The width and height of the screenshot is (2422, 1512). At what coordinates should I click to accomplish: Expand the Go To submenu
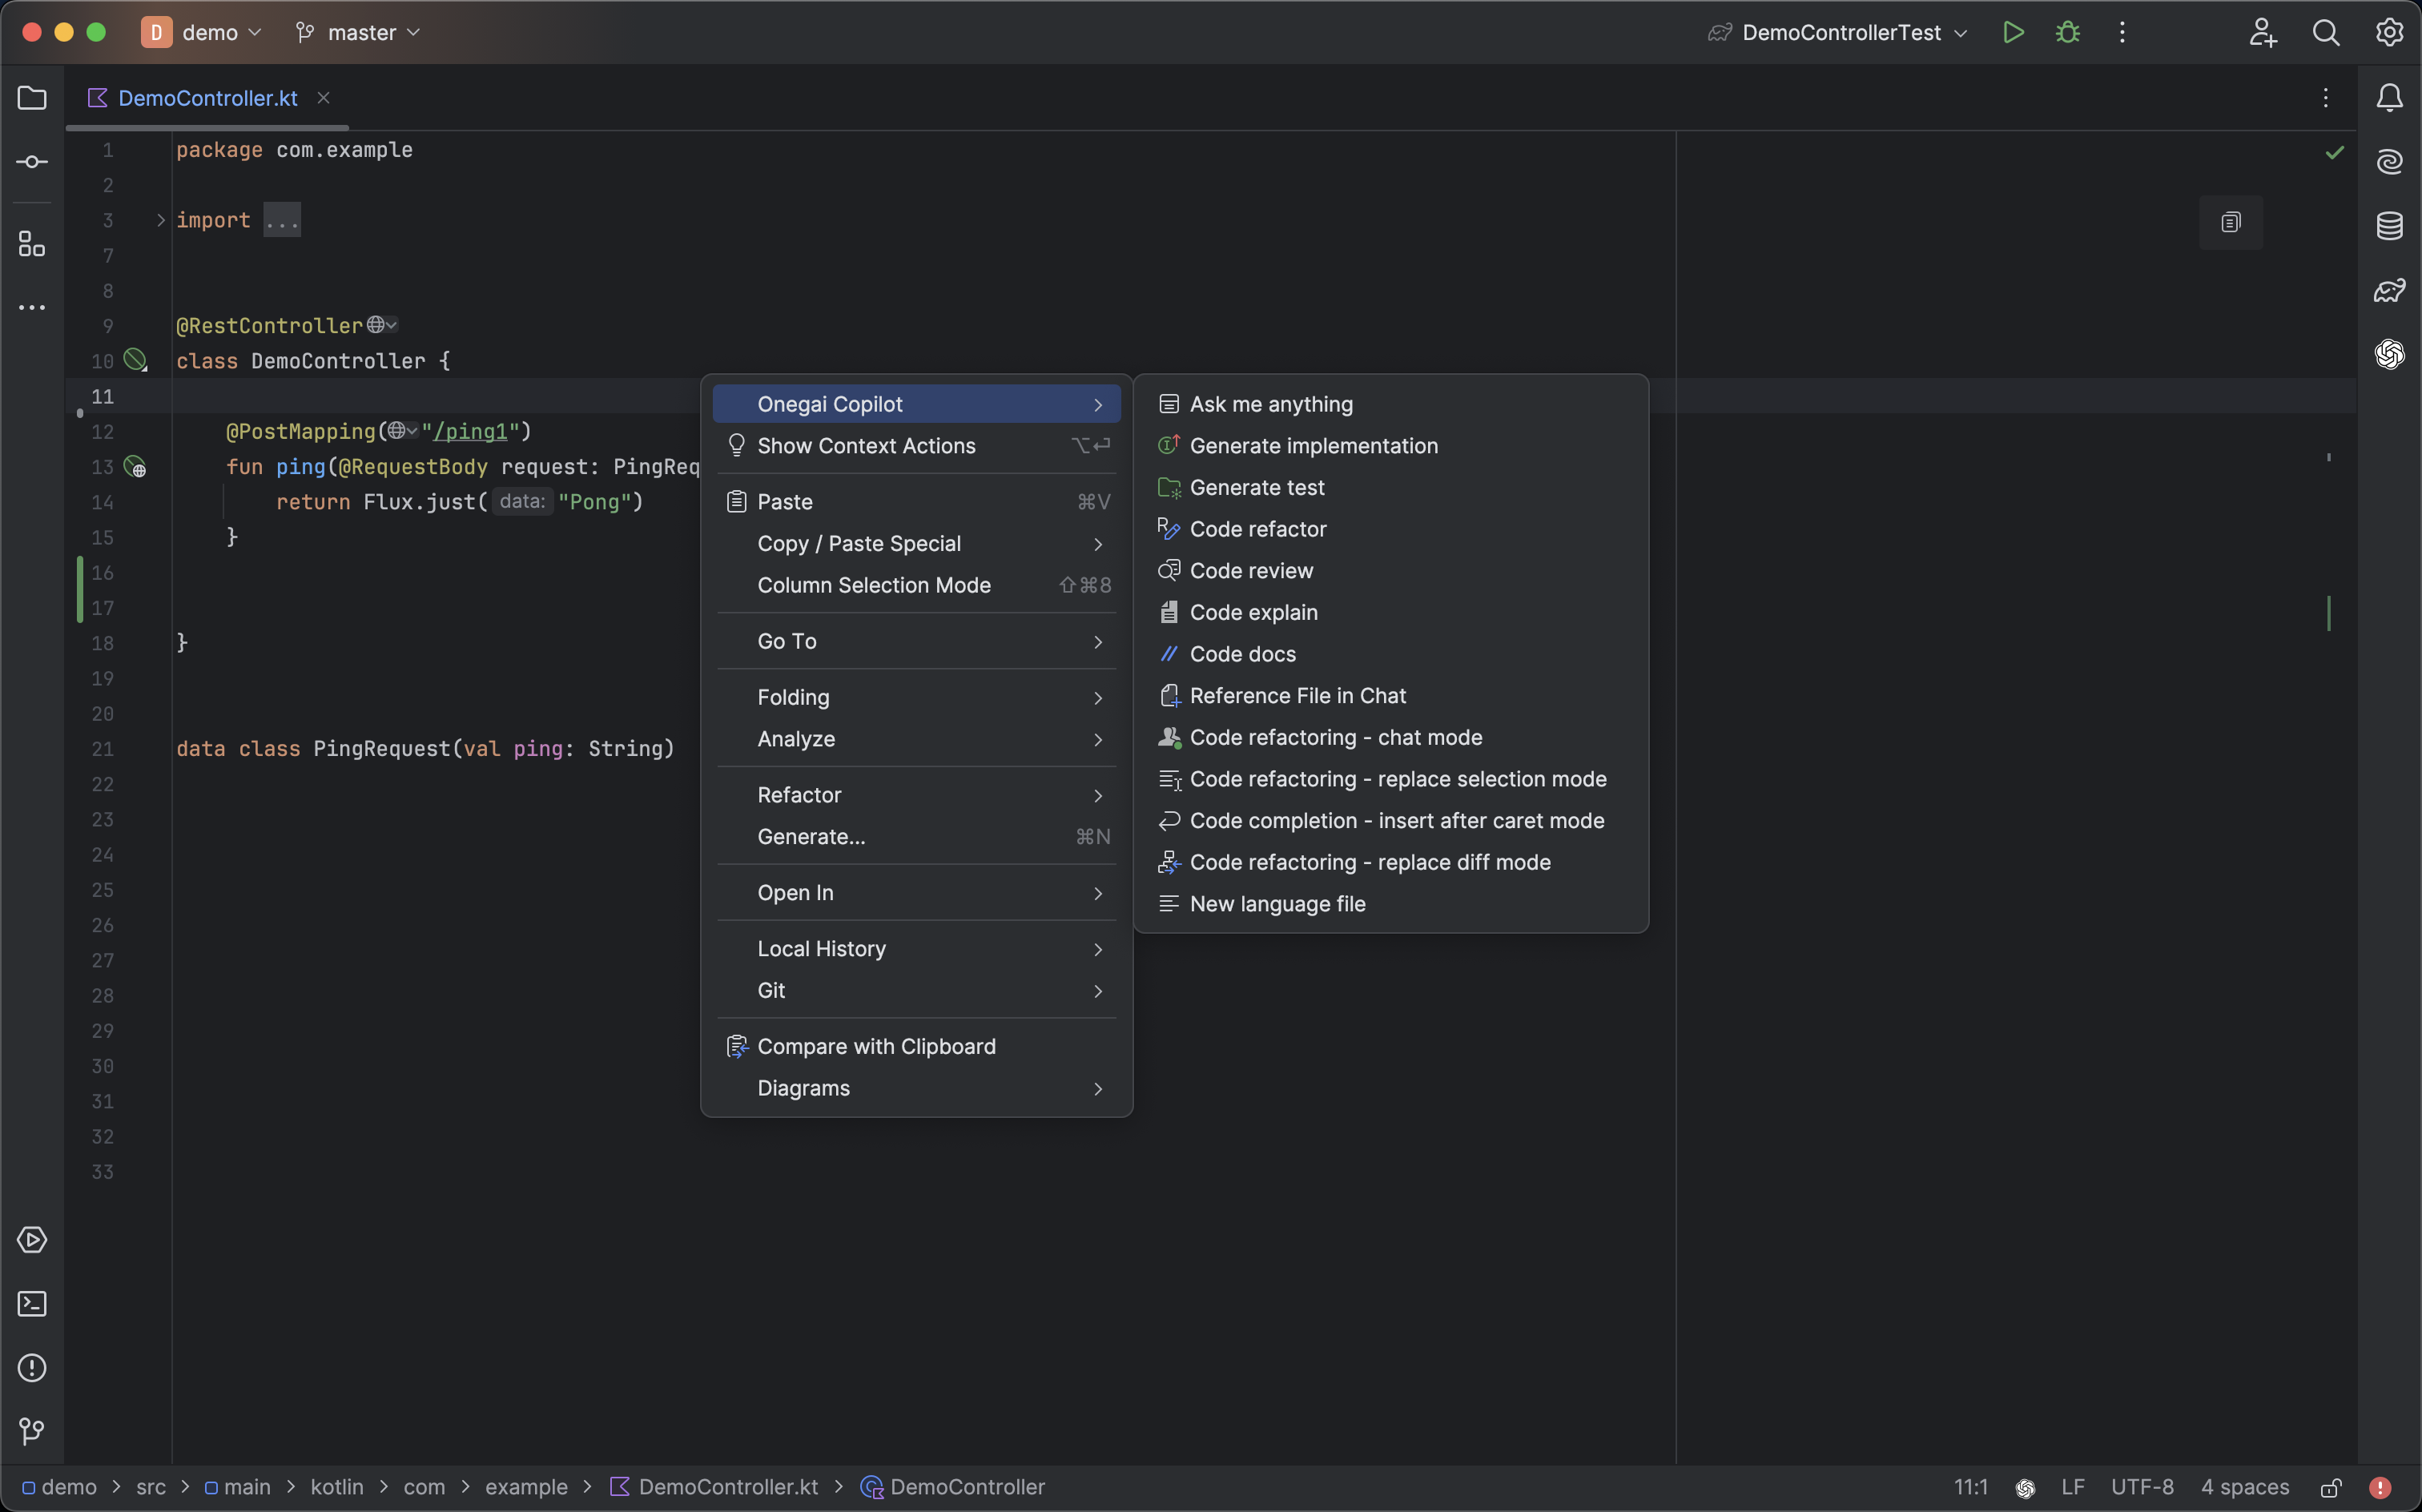point(917,641)
